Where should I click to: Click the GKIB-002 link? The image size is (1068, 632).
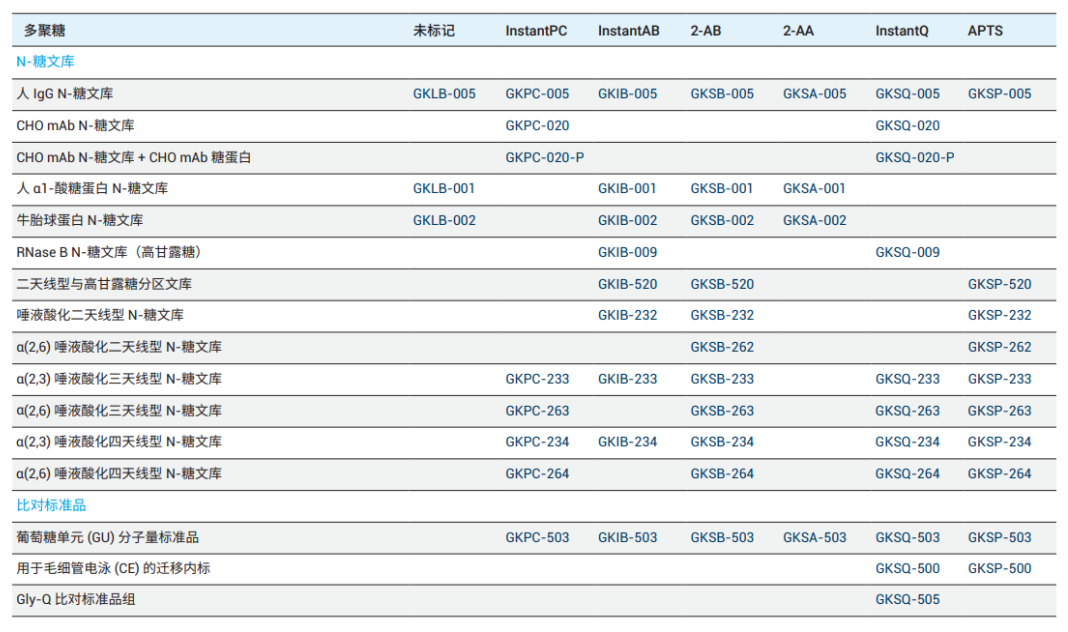click(627, 221)
